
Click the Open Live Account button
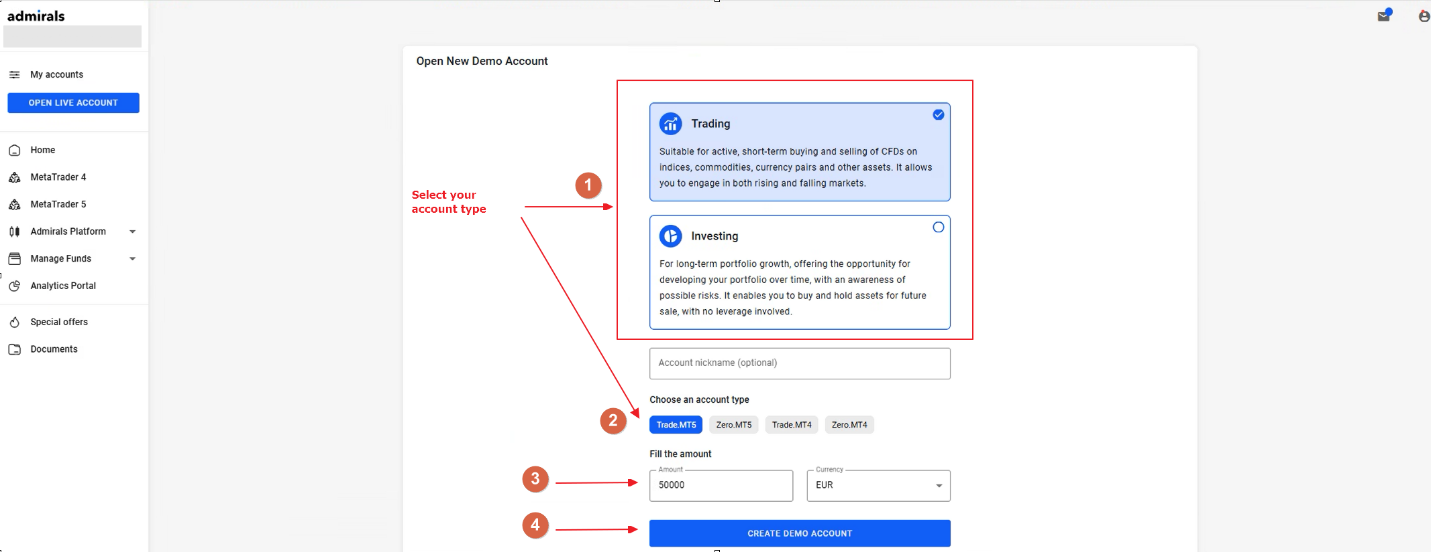point(73,103)
